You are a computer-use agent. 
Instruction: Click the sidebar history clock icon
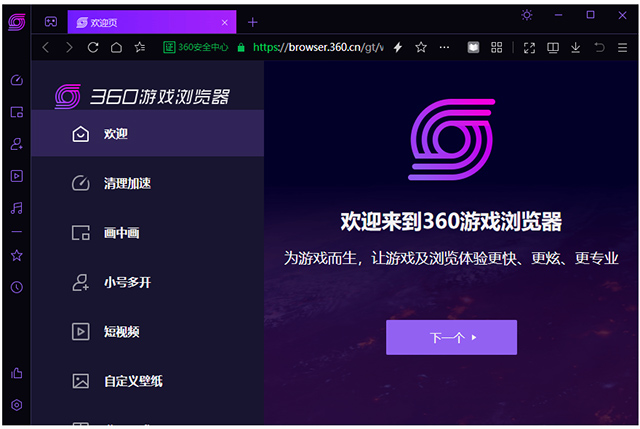point(17,287)
